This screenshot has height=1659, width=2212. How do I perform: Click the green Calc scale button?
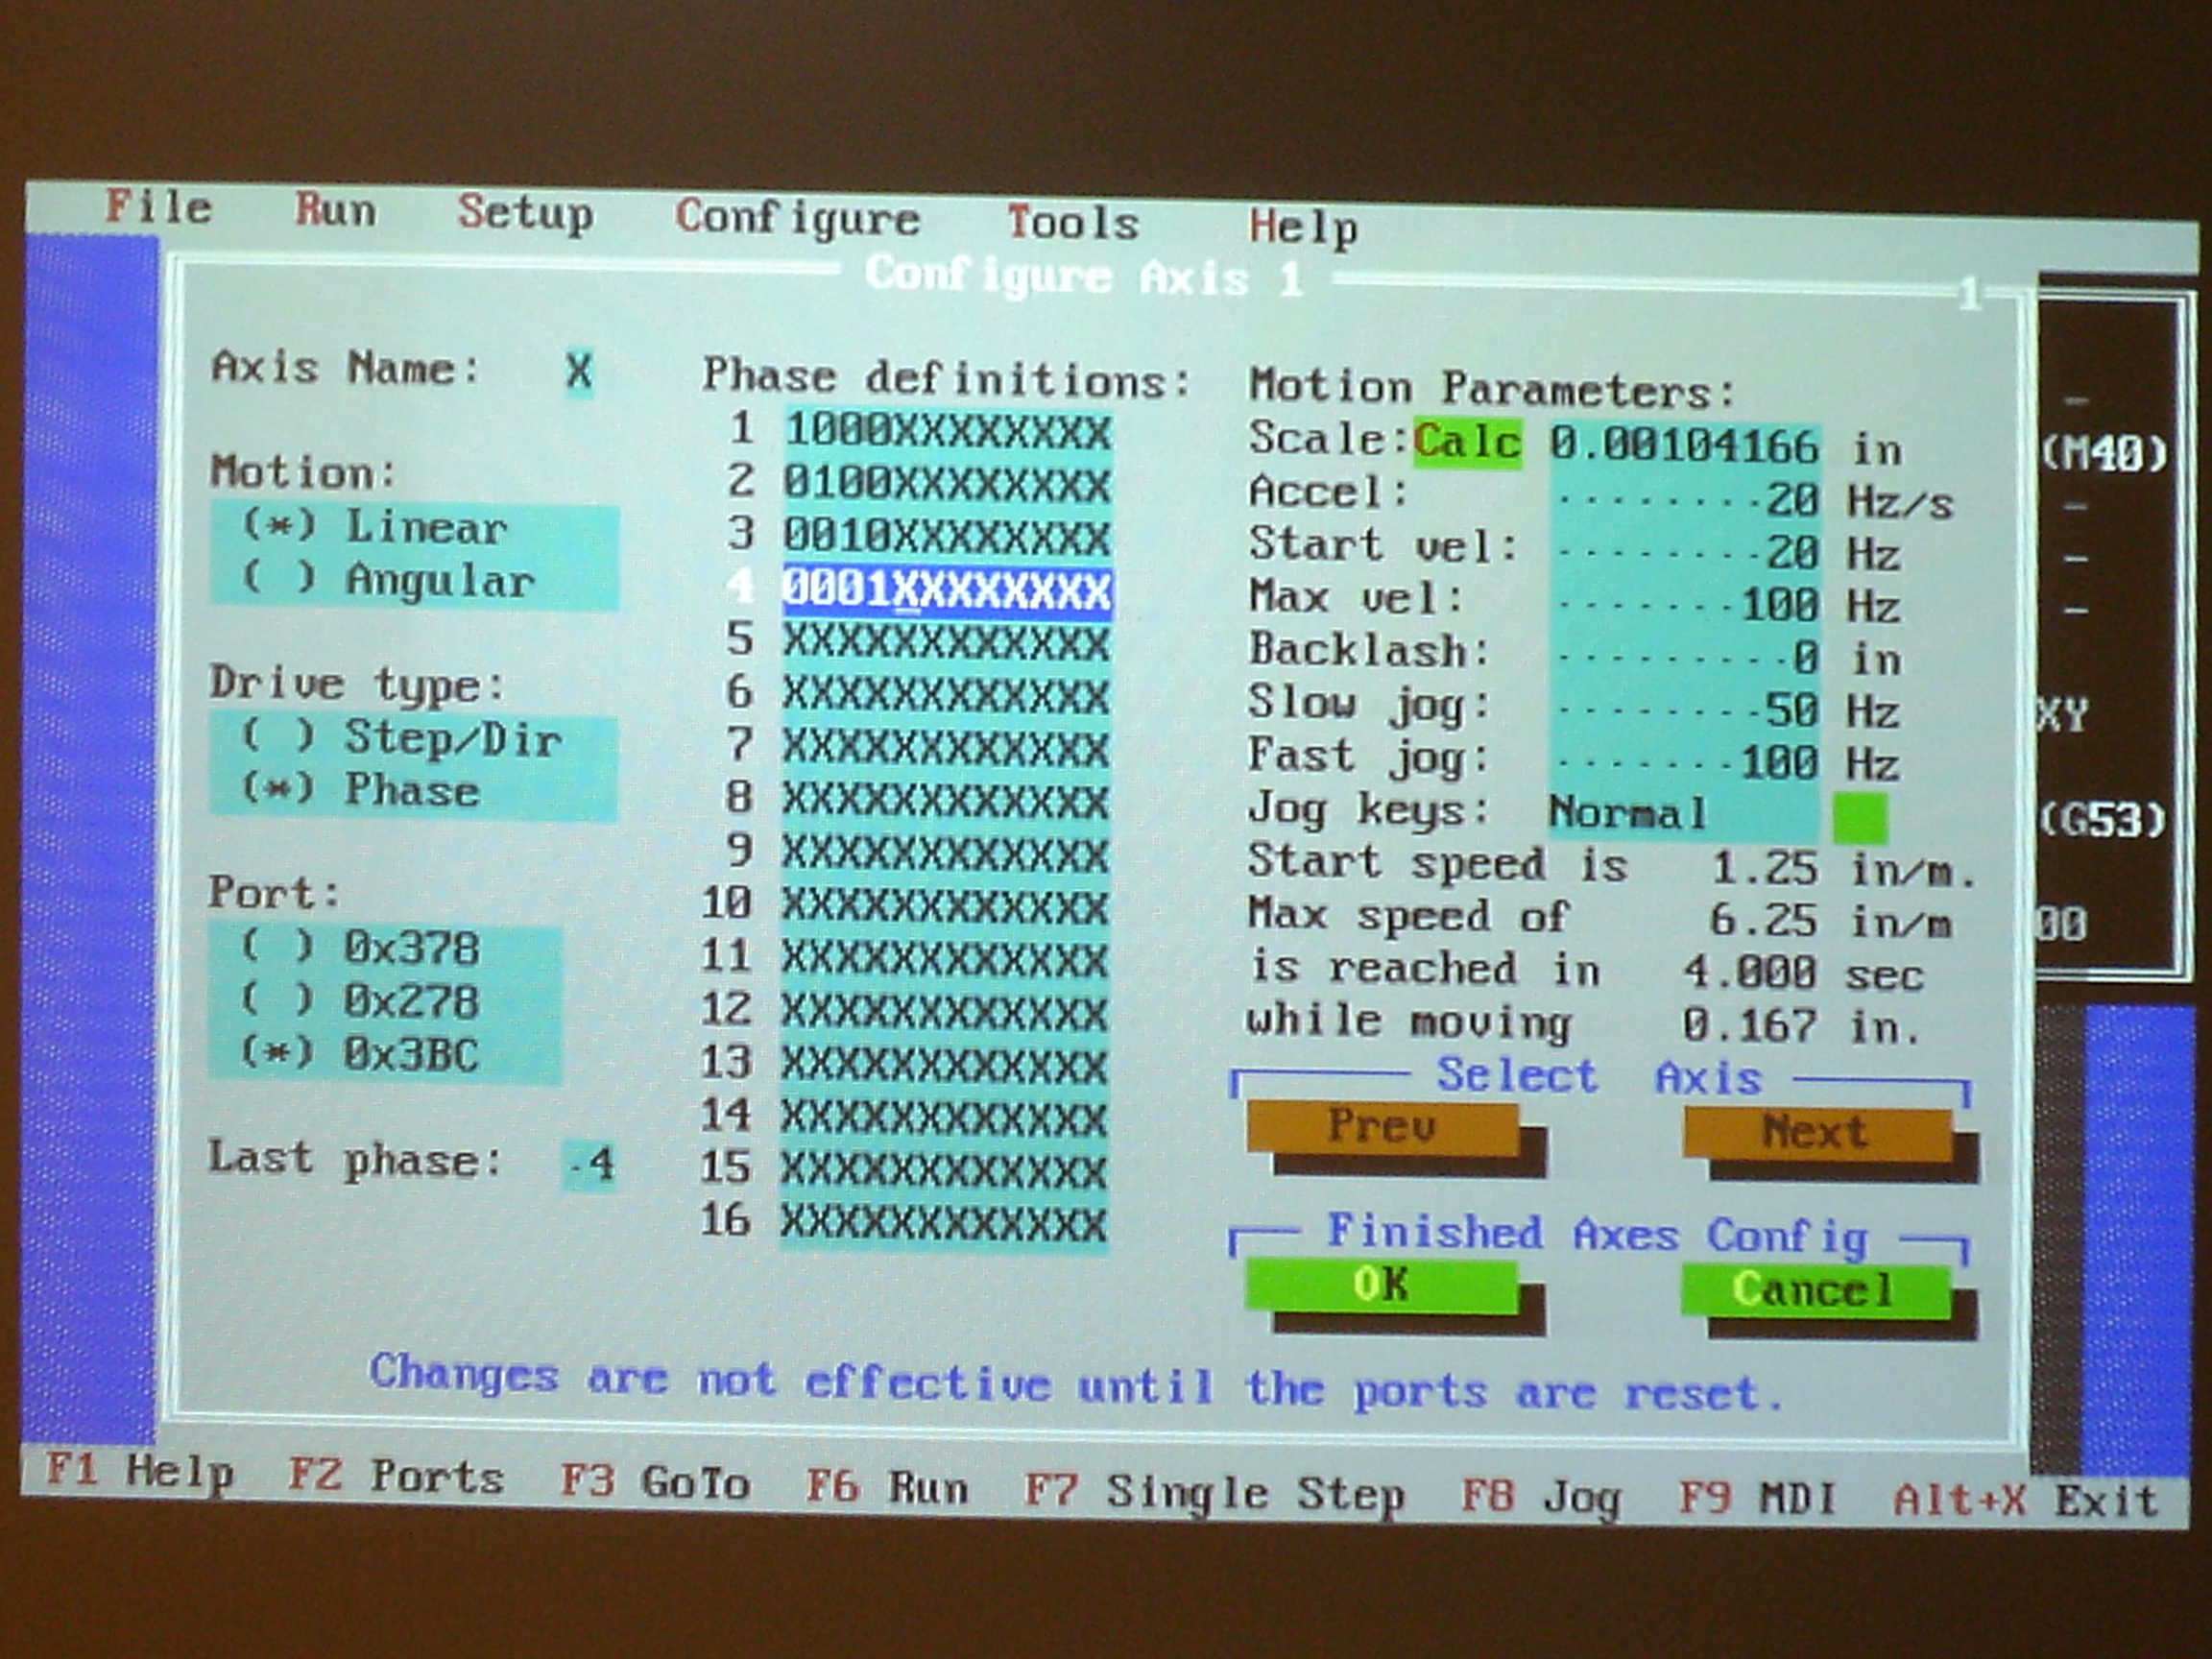pos(1467,442)
